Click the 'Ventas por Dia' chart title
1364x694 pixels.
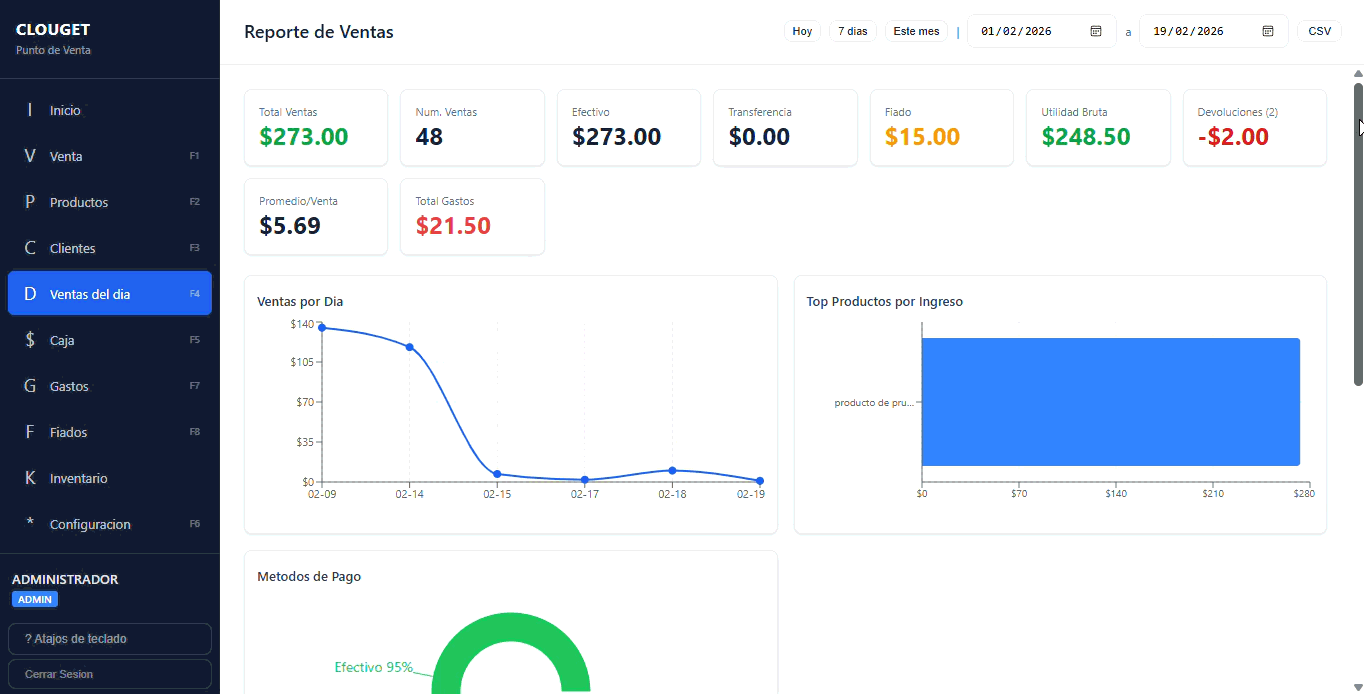(300, 301)
